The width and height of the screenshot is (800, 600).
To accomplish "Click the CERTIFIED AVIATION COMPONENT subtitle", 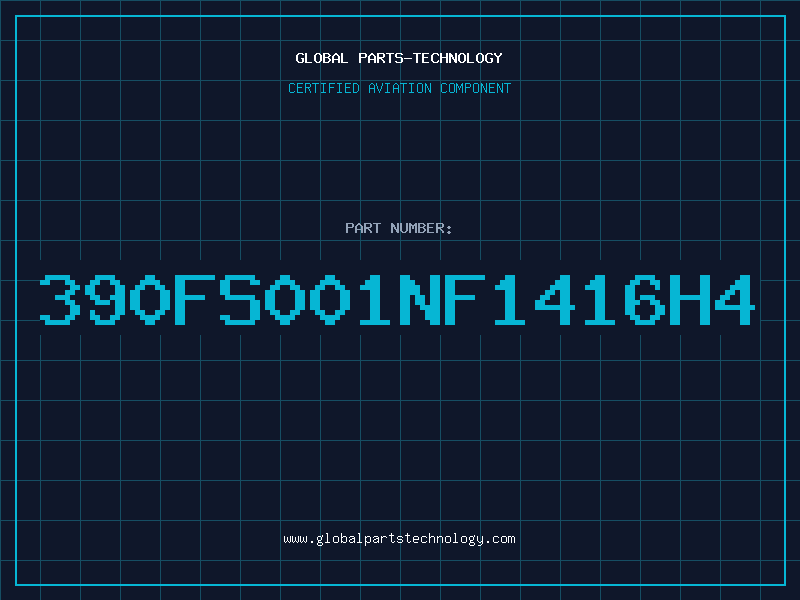I will click(399, 88).
